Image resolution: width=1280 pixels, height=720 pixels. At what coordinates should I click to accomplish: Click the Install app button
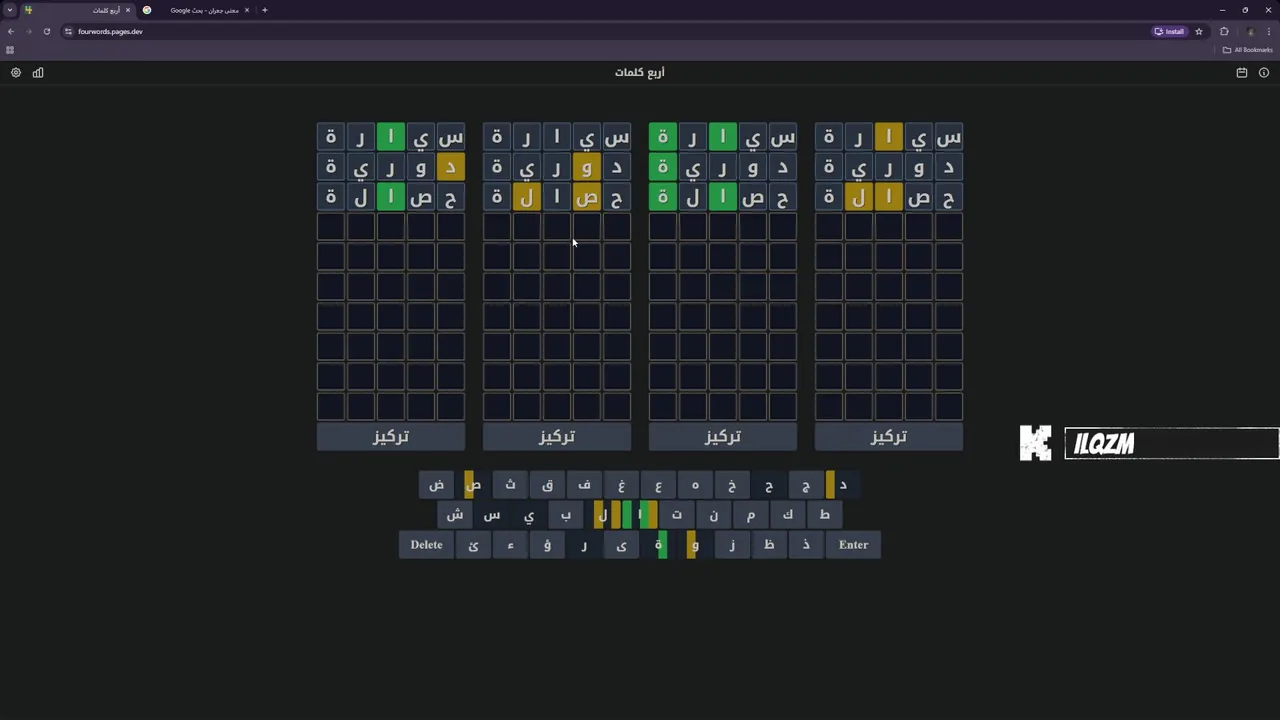click(x=1170, y=31)
